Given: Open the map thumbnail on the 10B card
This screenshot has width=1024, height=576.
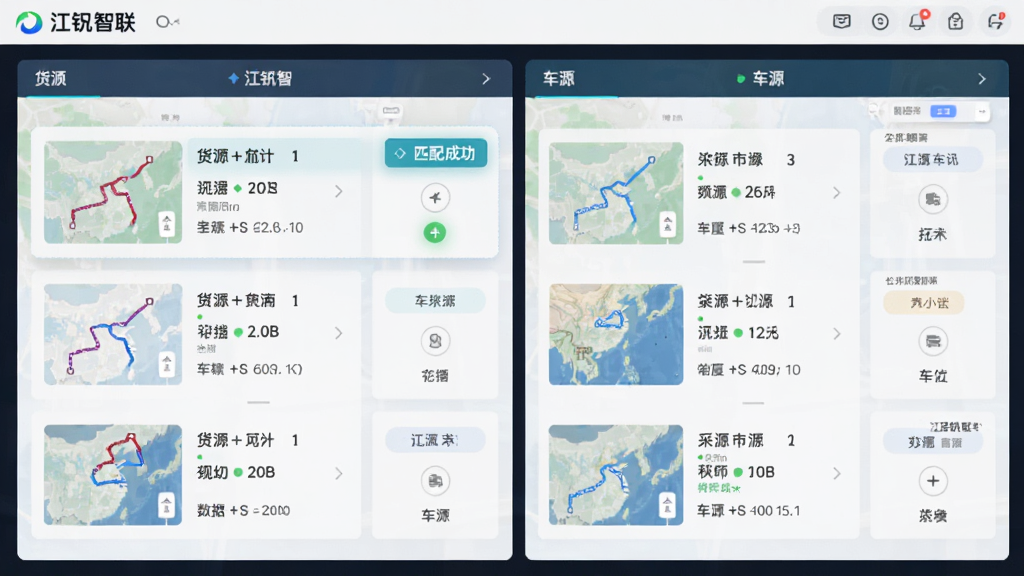Looking at the screenshot, I should 616,475.
